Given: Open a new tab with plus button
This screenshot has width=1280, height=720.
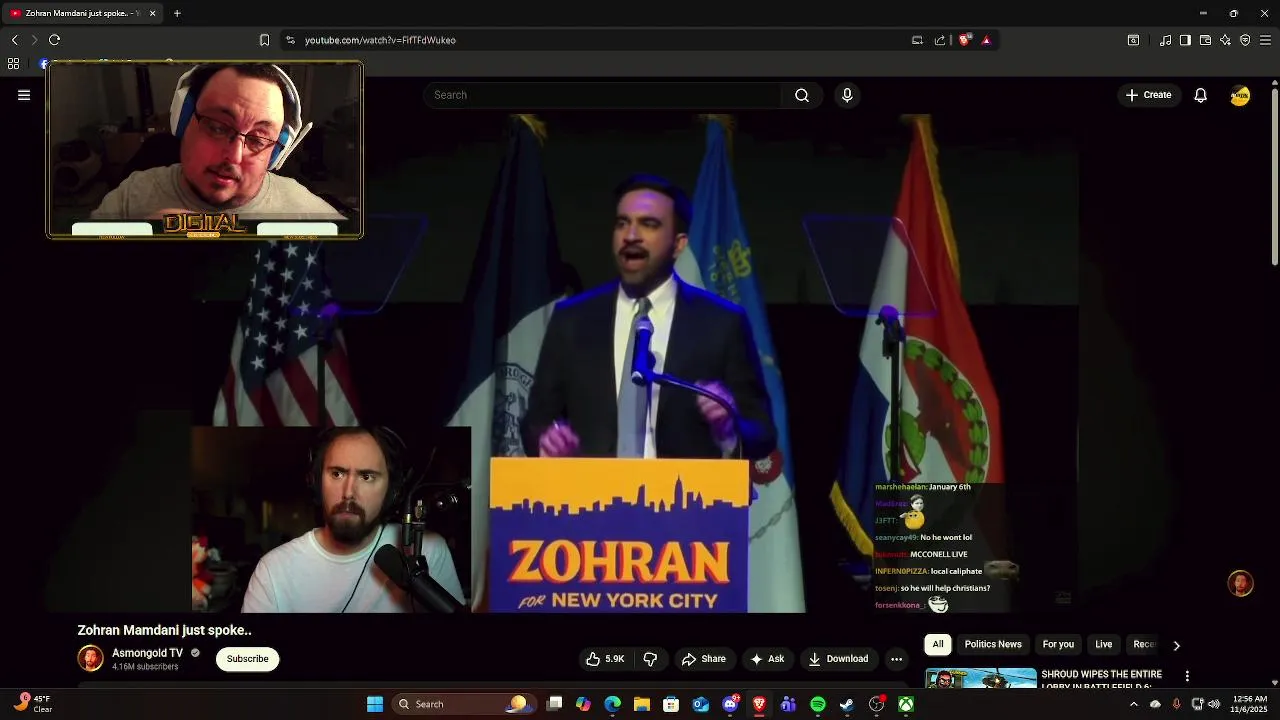Looking at the screenshot, I should [177, 13].
